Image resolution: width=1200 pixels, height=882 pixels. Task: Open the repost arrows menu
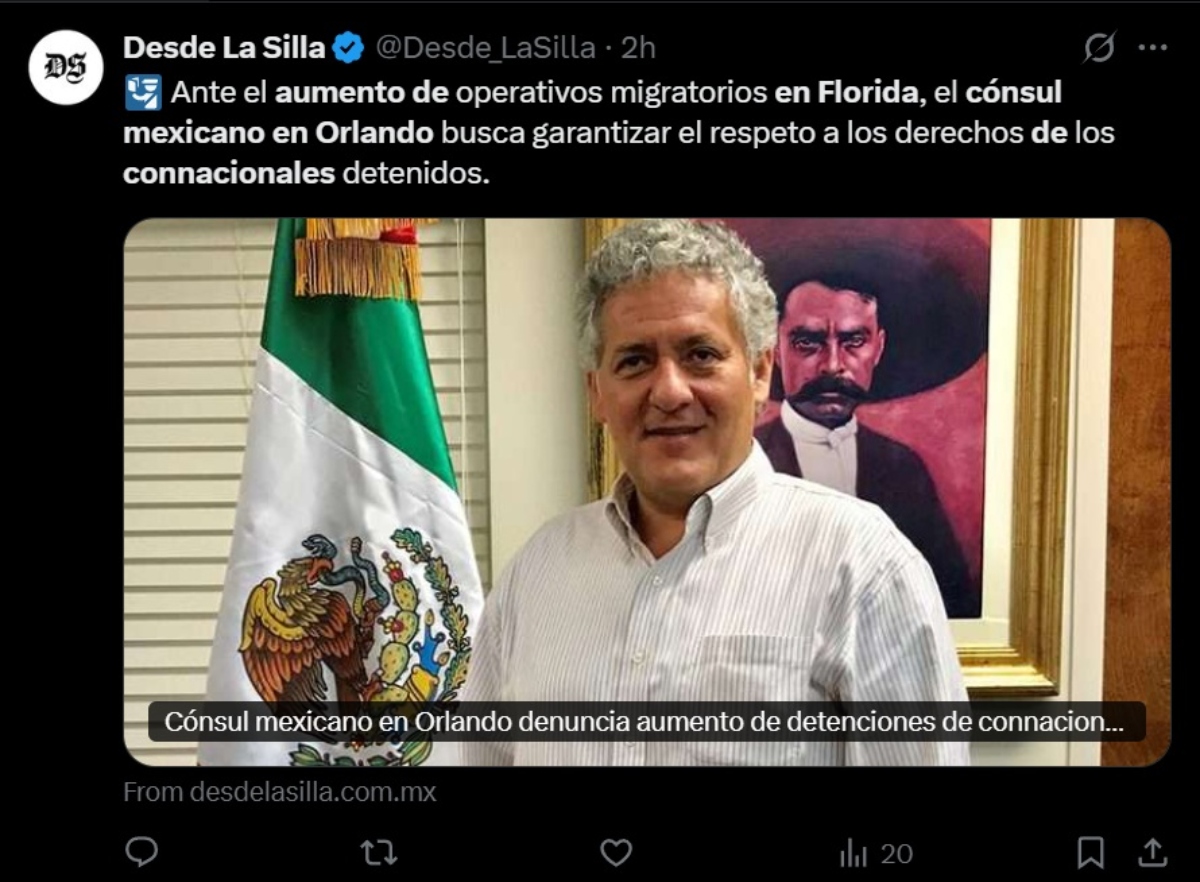tap(379, 852)
